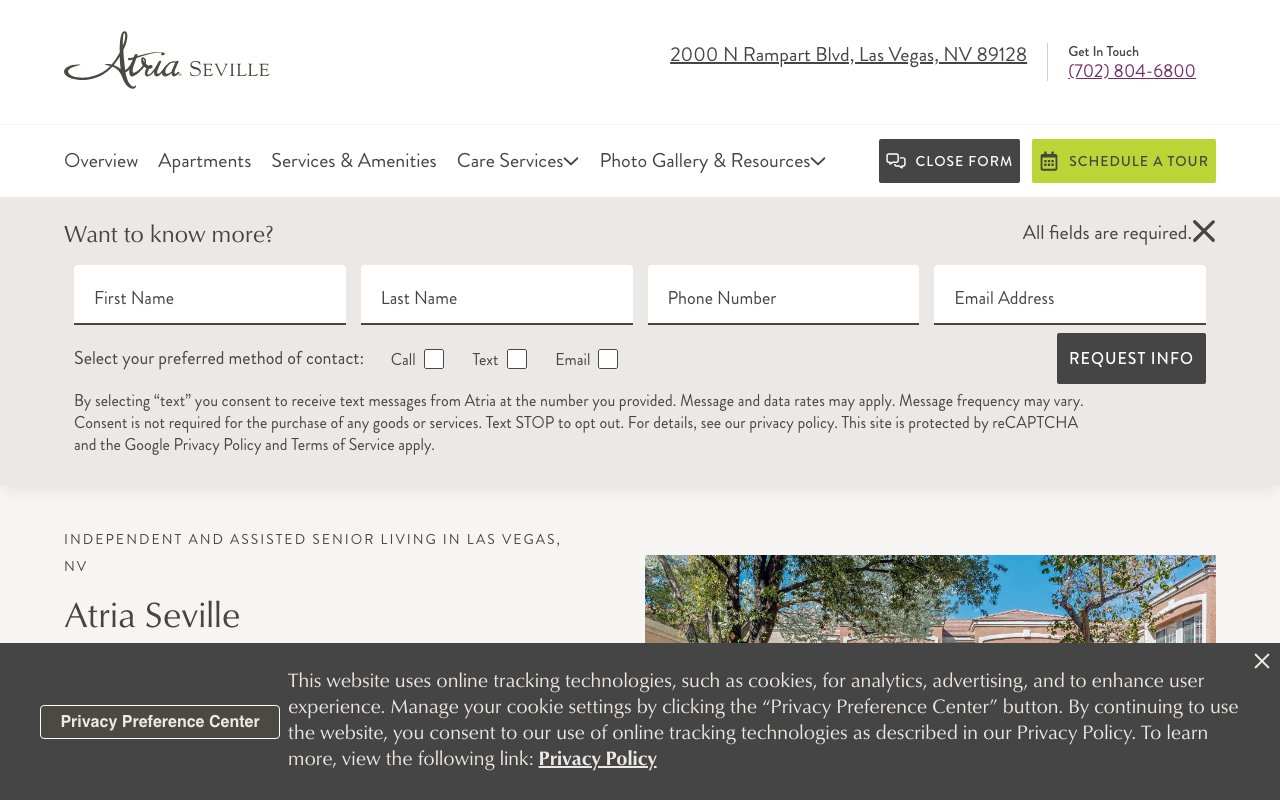
Task: Tick the Email contact method checkbox
Action: 608,359
